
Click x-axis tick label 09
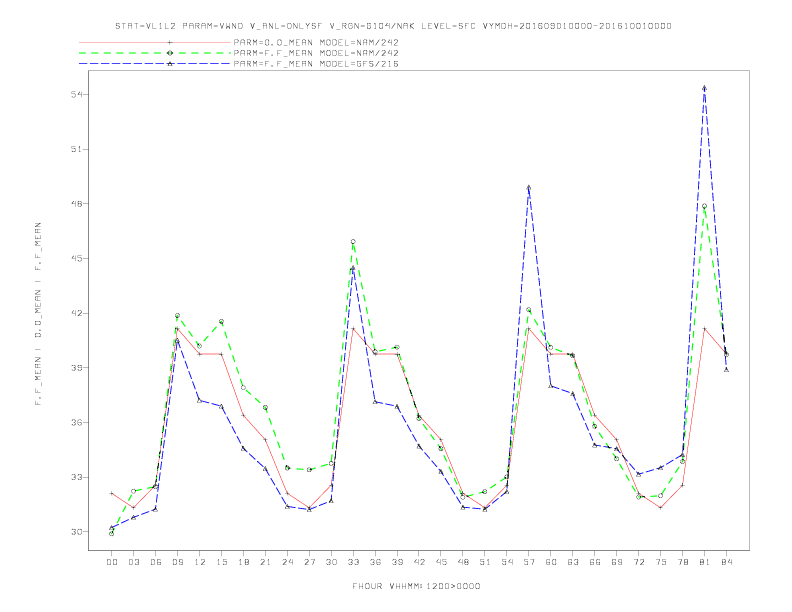click(177, 562)
